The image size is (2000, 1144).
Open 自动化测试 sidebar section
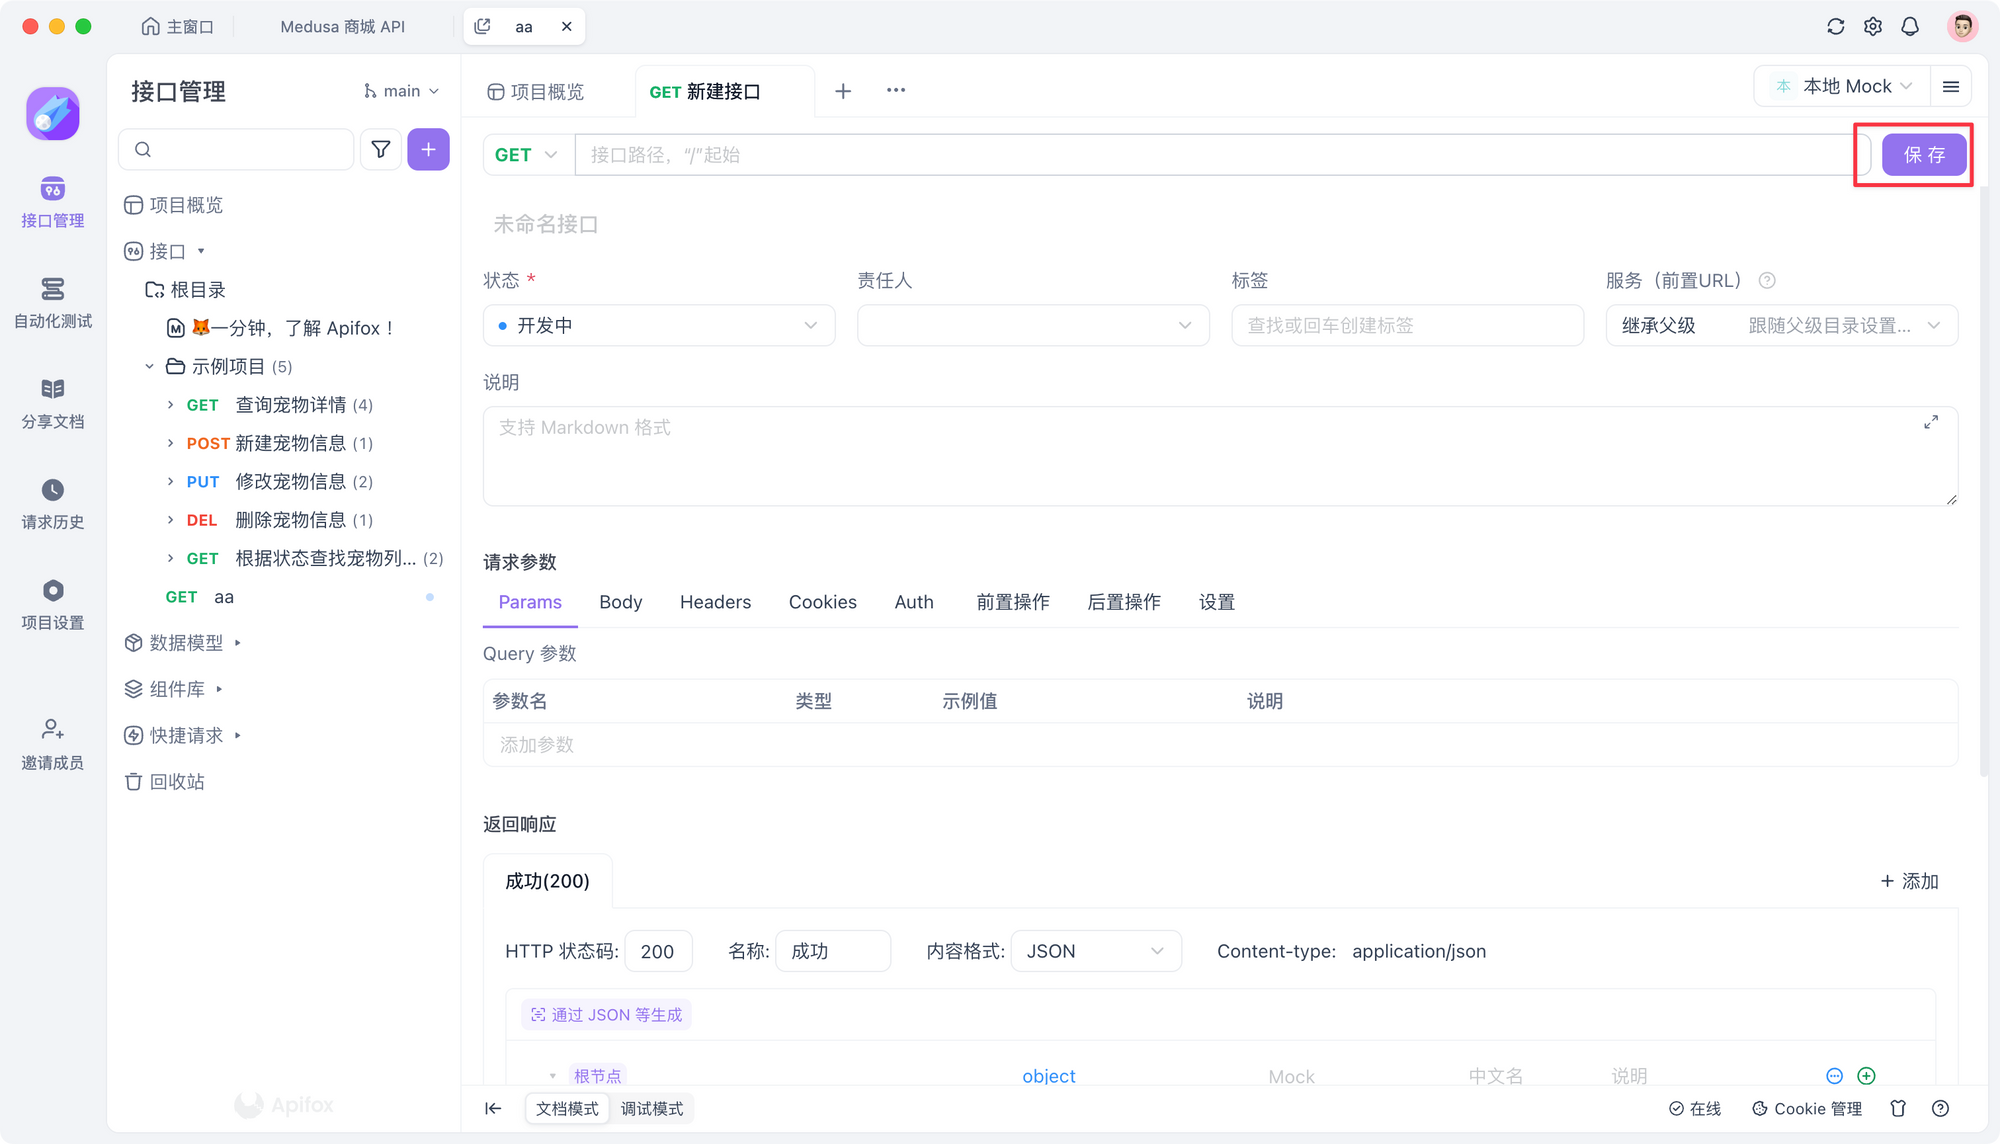53,303
